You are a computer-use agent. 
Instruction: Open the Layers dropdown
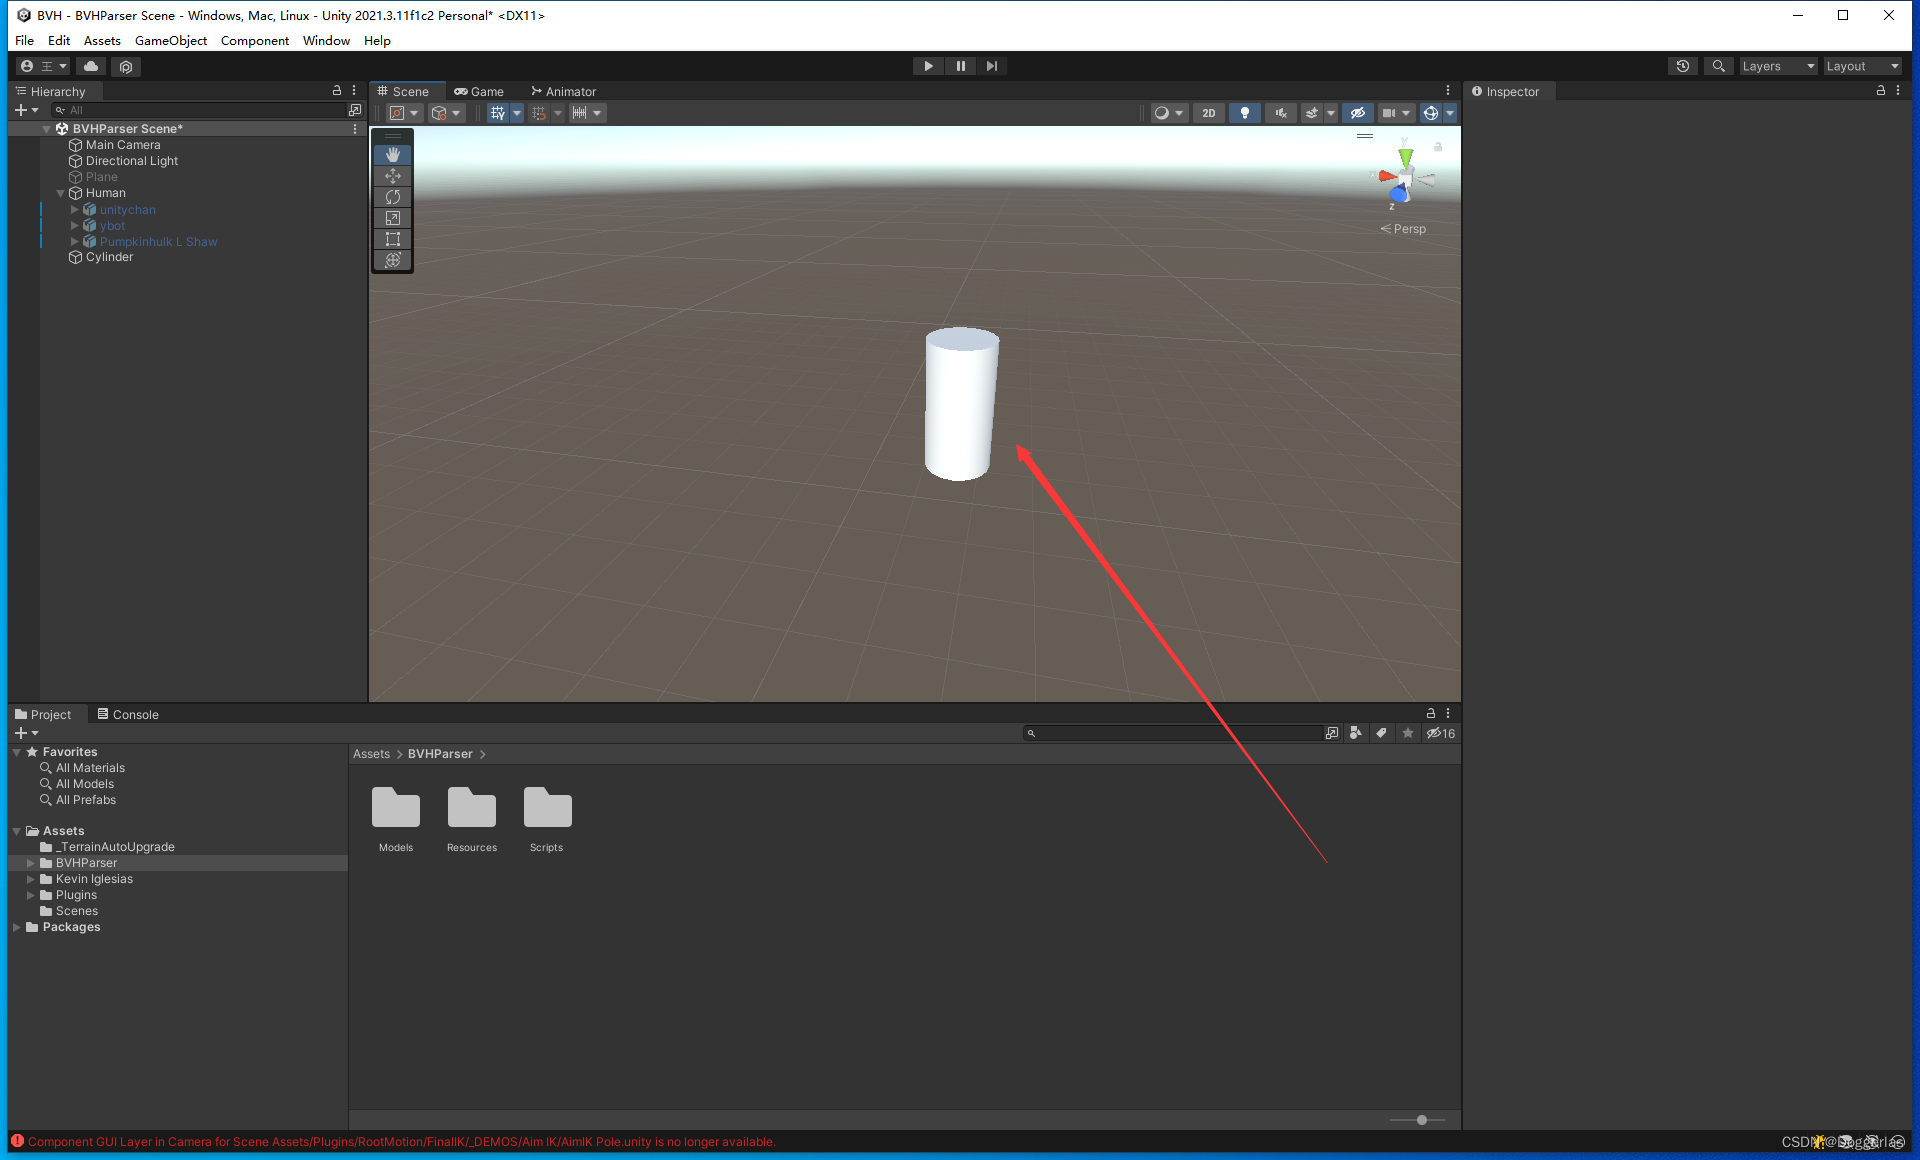(x=1777, y=66)
